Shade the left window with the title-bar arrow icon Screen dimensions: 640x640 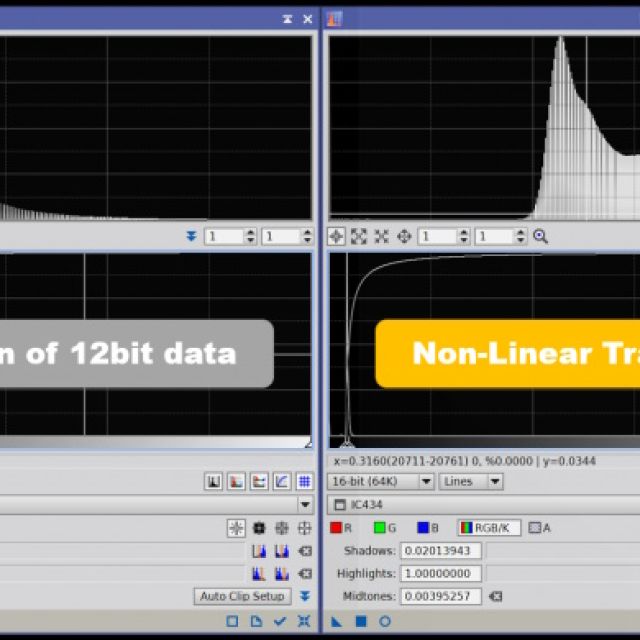coord(287,19)
